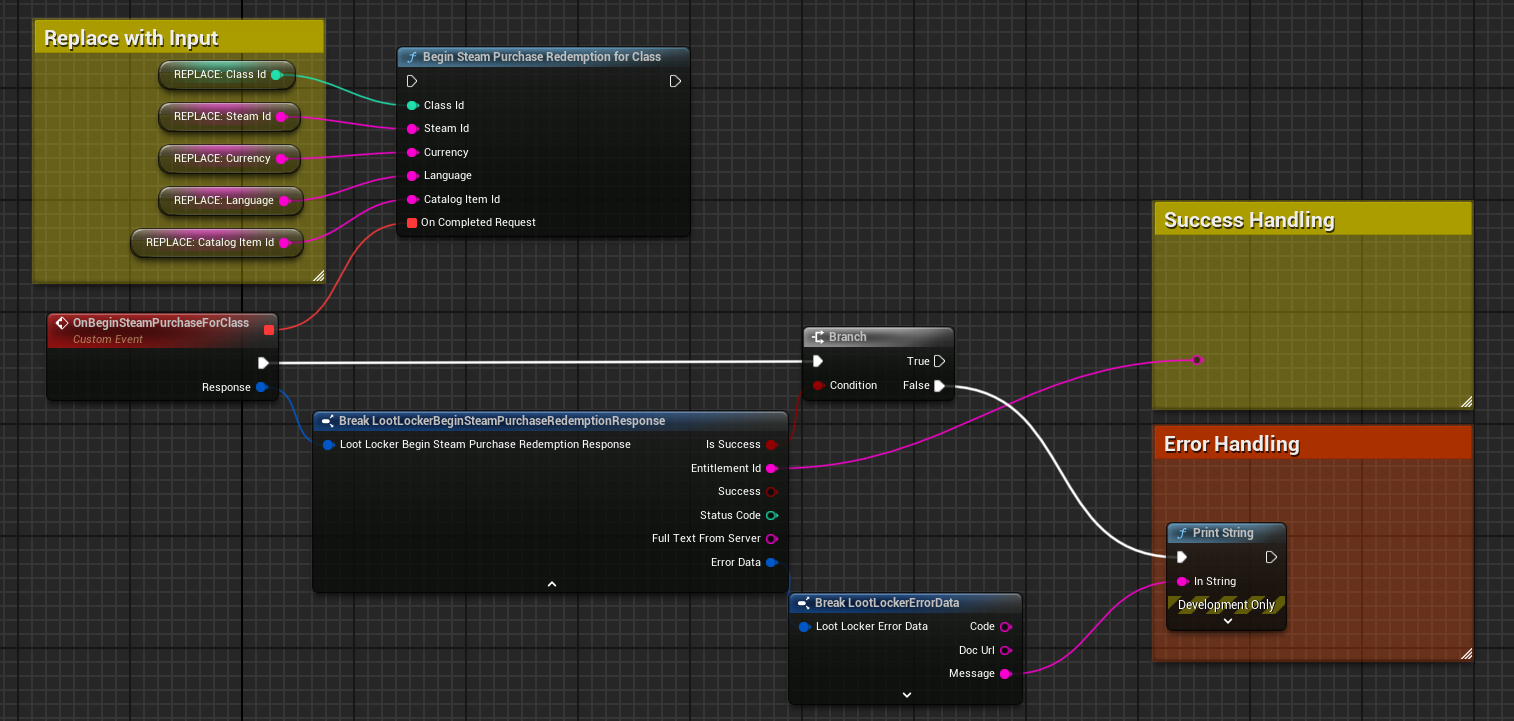The image size is (1514, 721).
Task: Click the Branch Condition input pin
Action: [817, 386]
